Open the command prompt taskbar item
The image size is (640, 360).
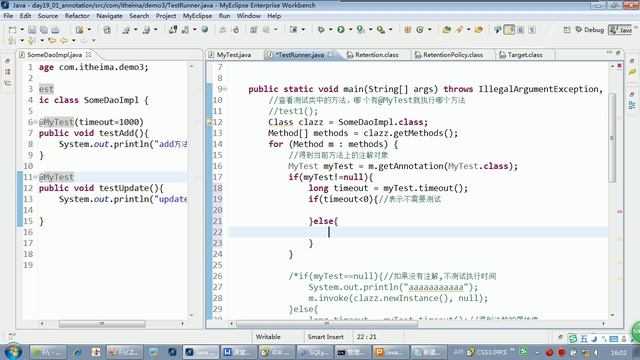click(x=352, y=352)
